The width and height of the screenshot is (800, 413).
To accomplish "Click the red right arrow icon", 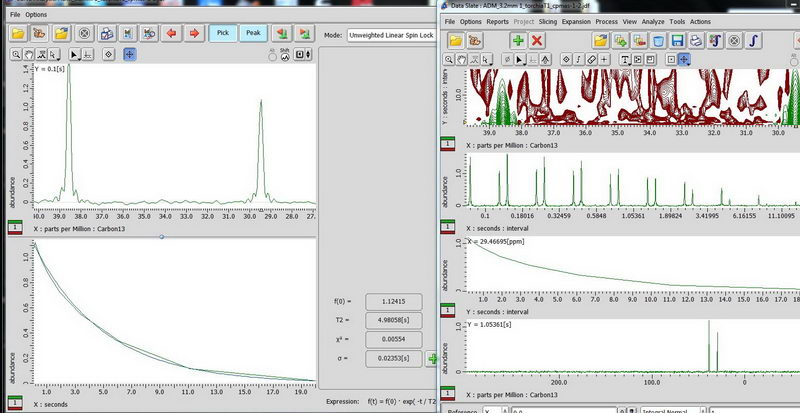I will 193,34.
